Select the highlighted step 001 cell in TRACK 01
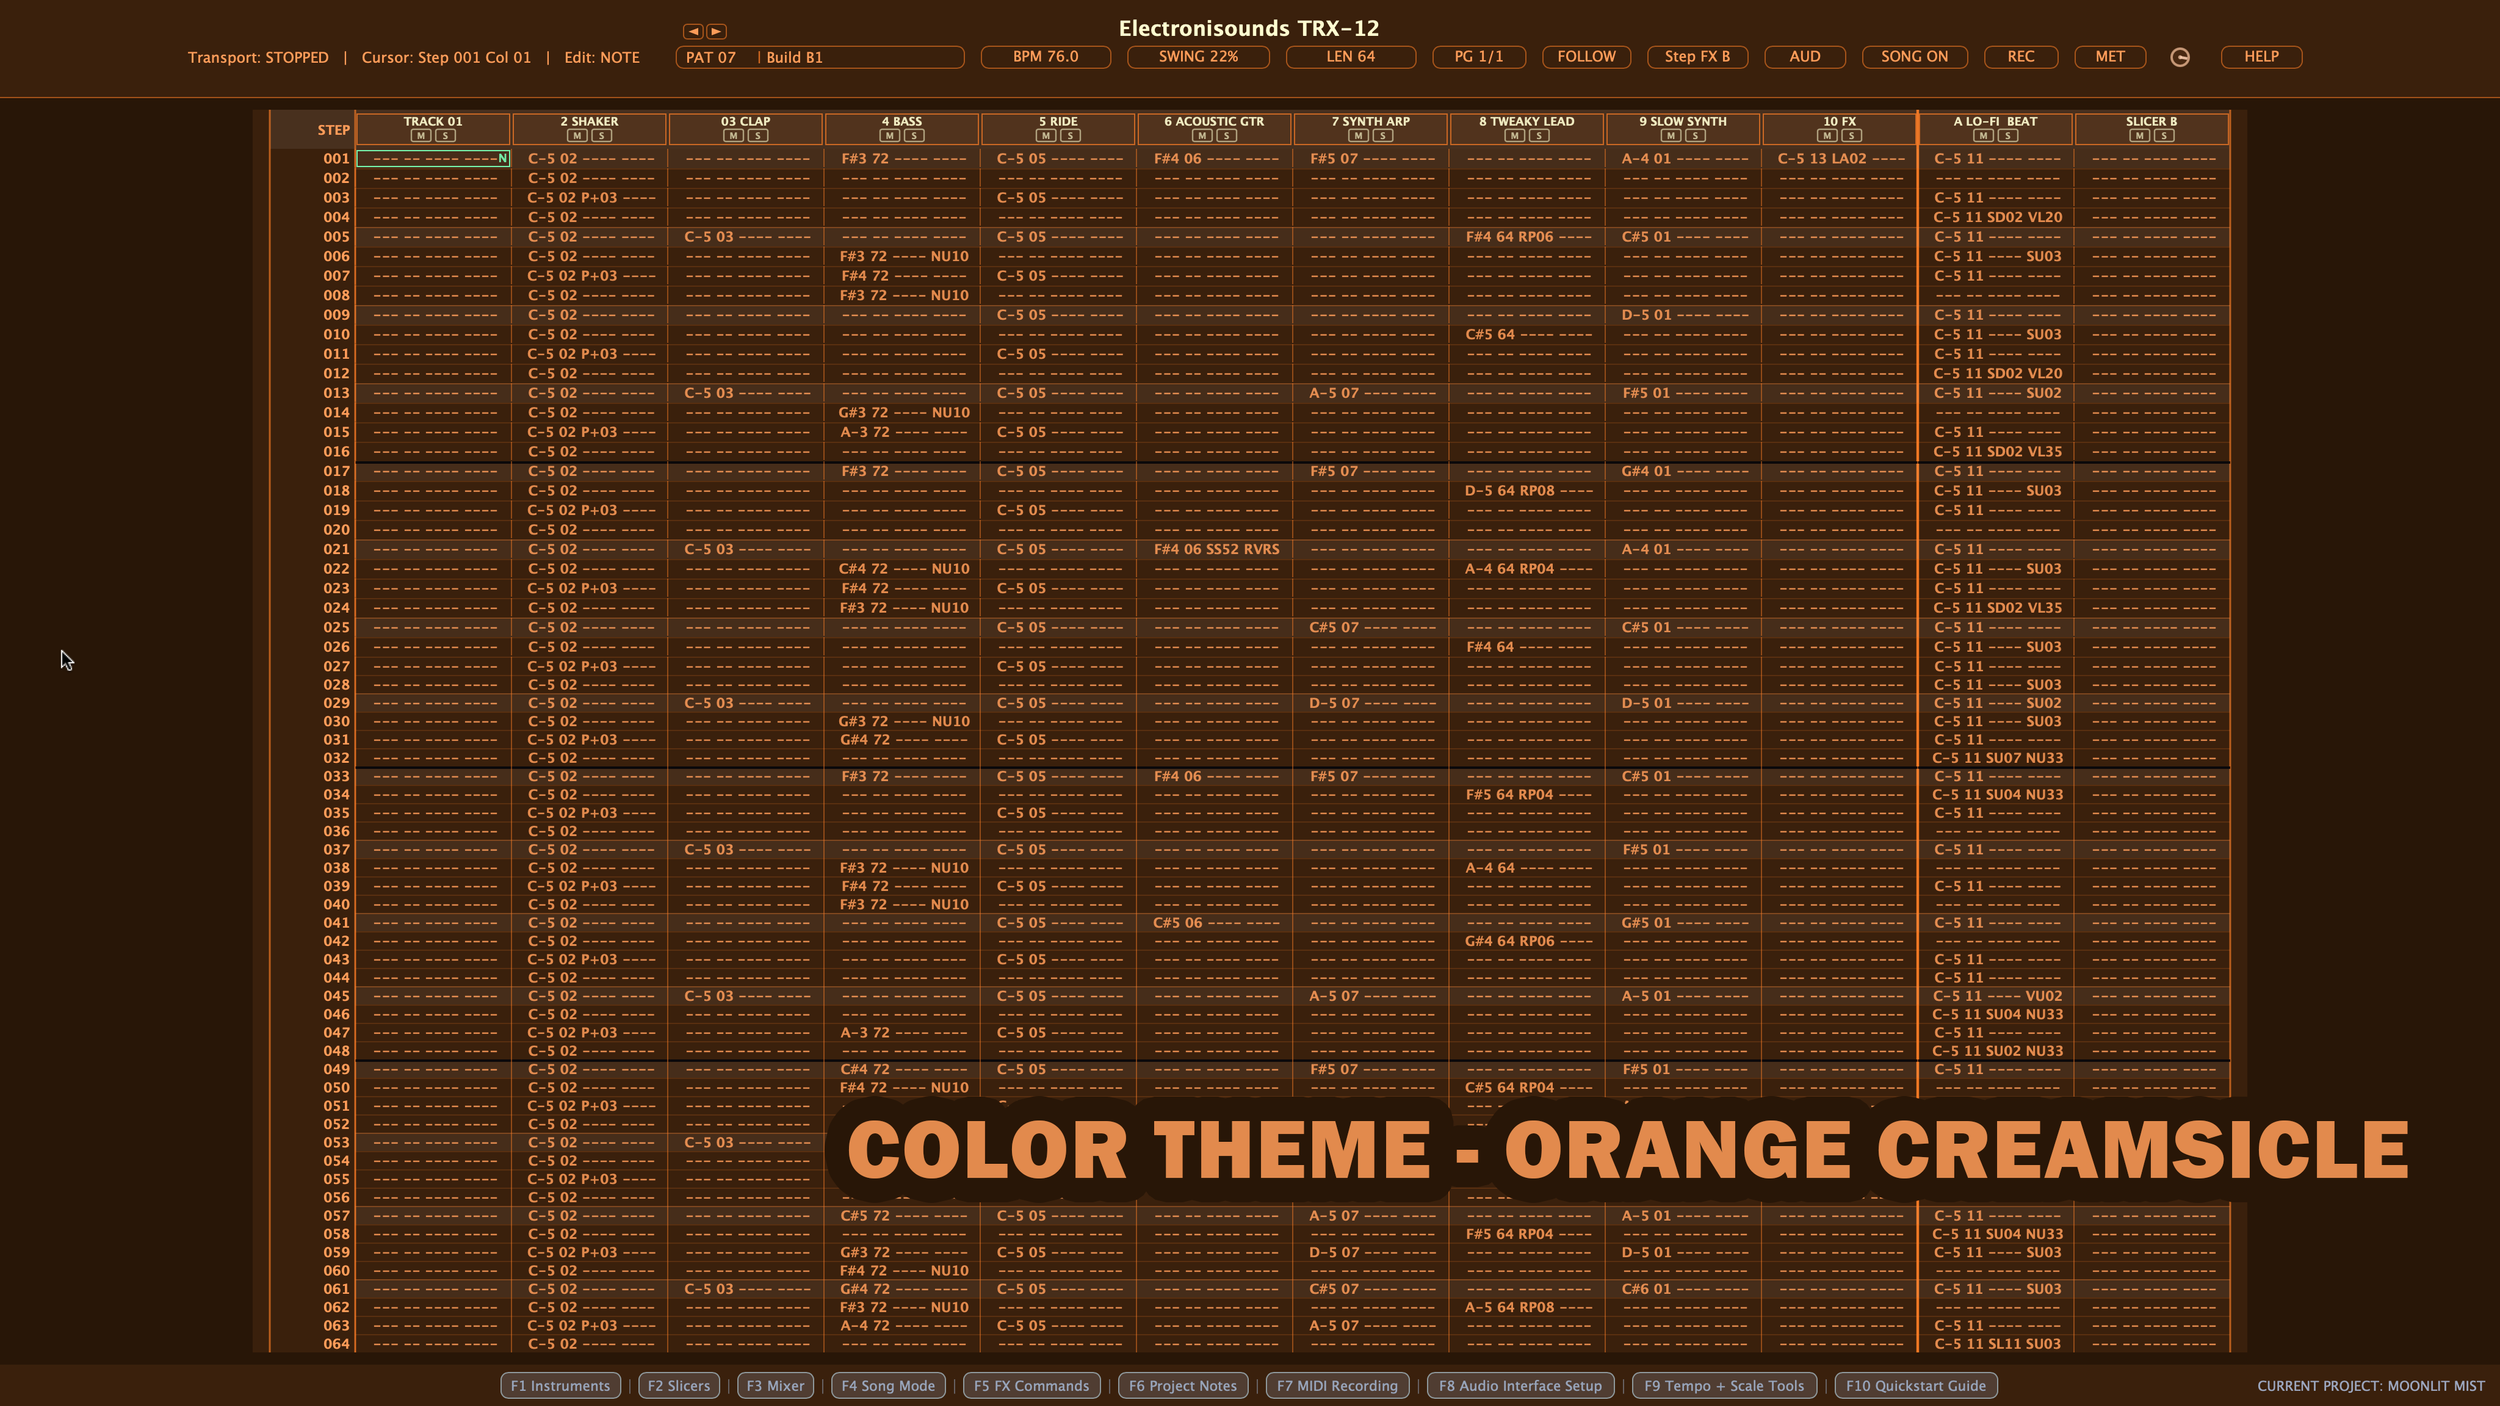 point(433,158)
